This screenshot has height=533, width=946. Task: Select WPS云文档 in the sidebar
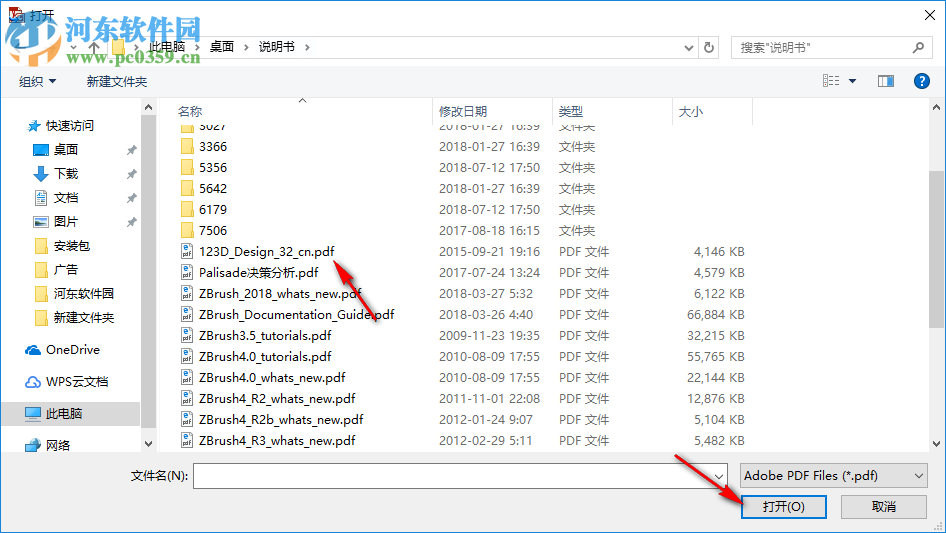pos(77,381)
